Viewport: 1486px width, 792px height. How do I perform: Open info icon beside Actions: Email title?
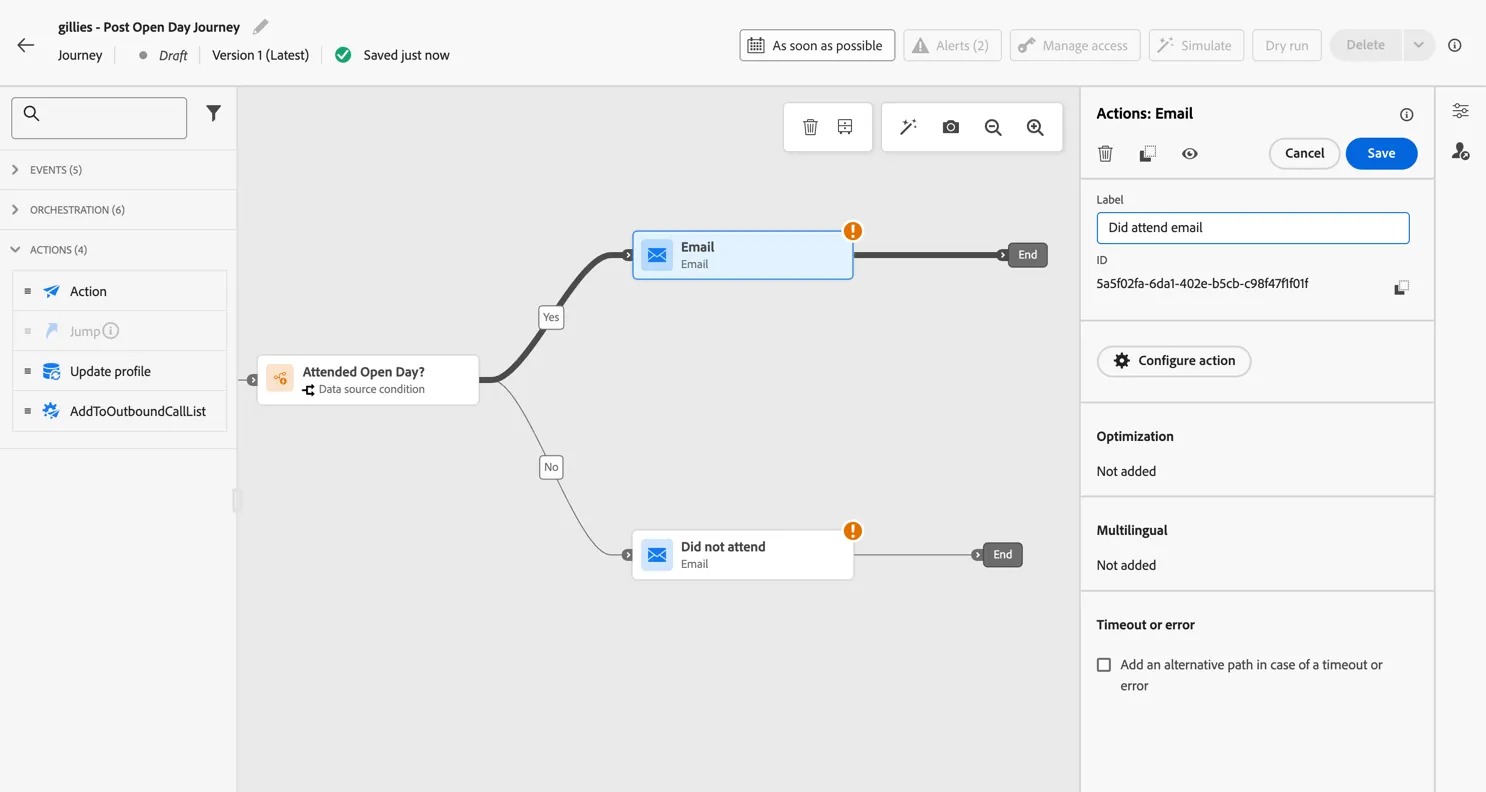click(x=1406, y=115)
